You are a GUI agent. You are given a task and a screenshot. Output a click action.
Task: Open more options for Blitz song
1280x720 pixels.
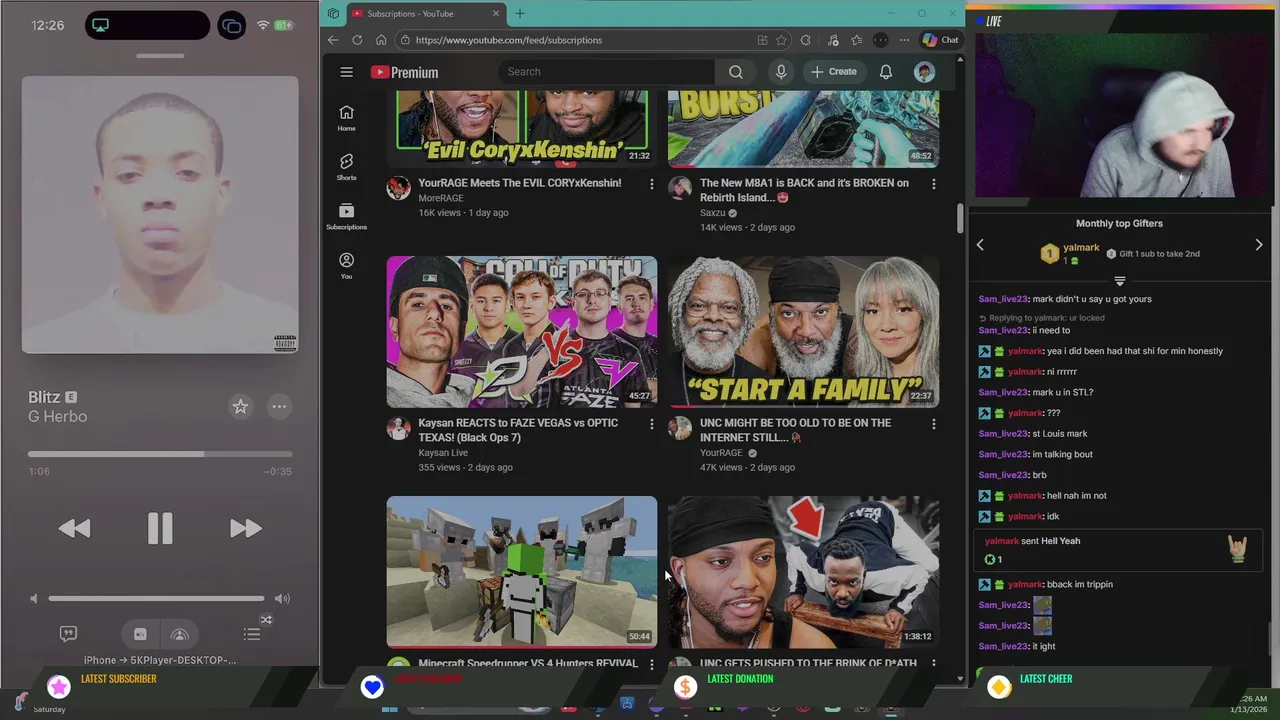tap(279, 406)
